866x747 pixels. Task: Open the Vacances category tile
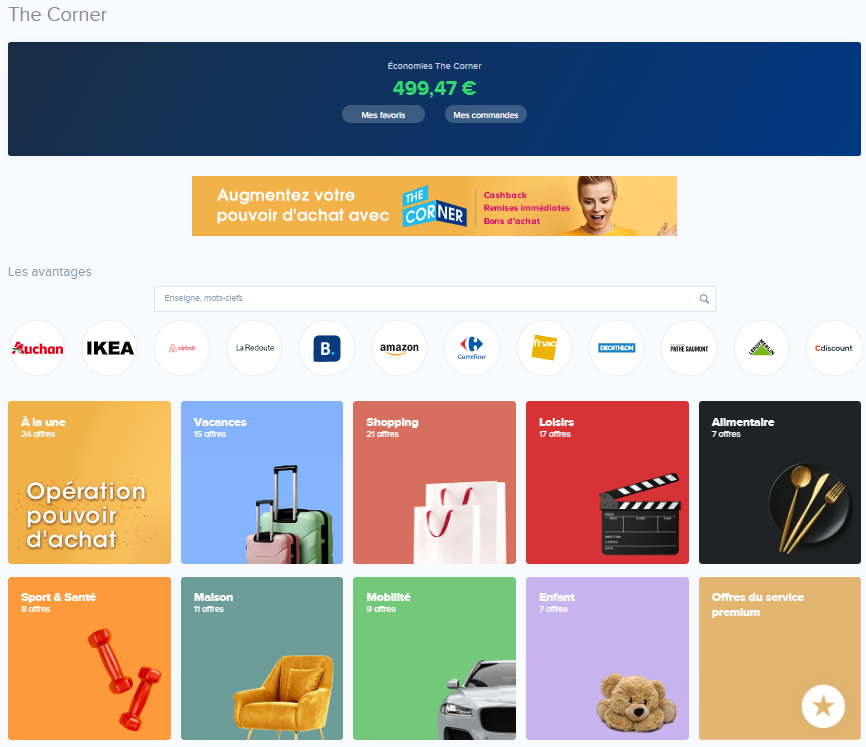point(262,482)
